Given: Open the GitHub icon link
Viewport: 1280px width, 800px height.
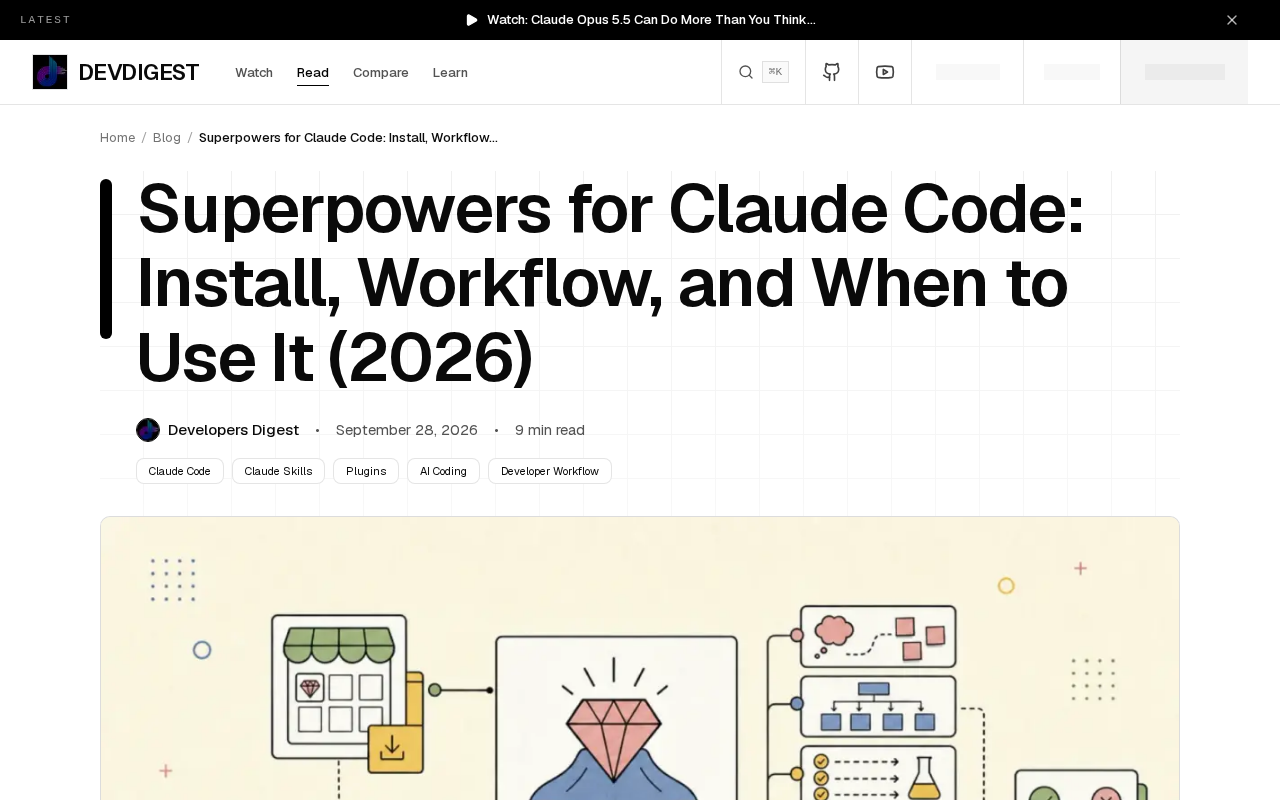Looking at the screenshot, I should tap(832, 72).
